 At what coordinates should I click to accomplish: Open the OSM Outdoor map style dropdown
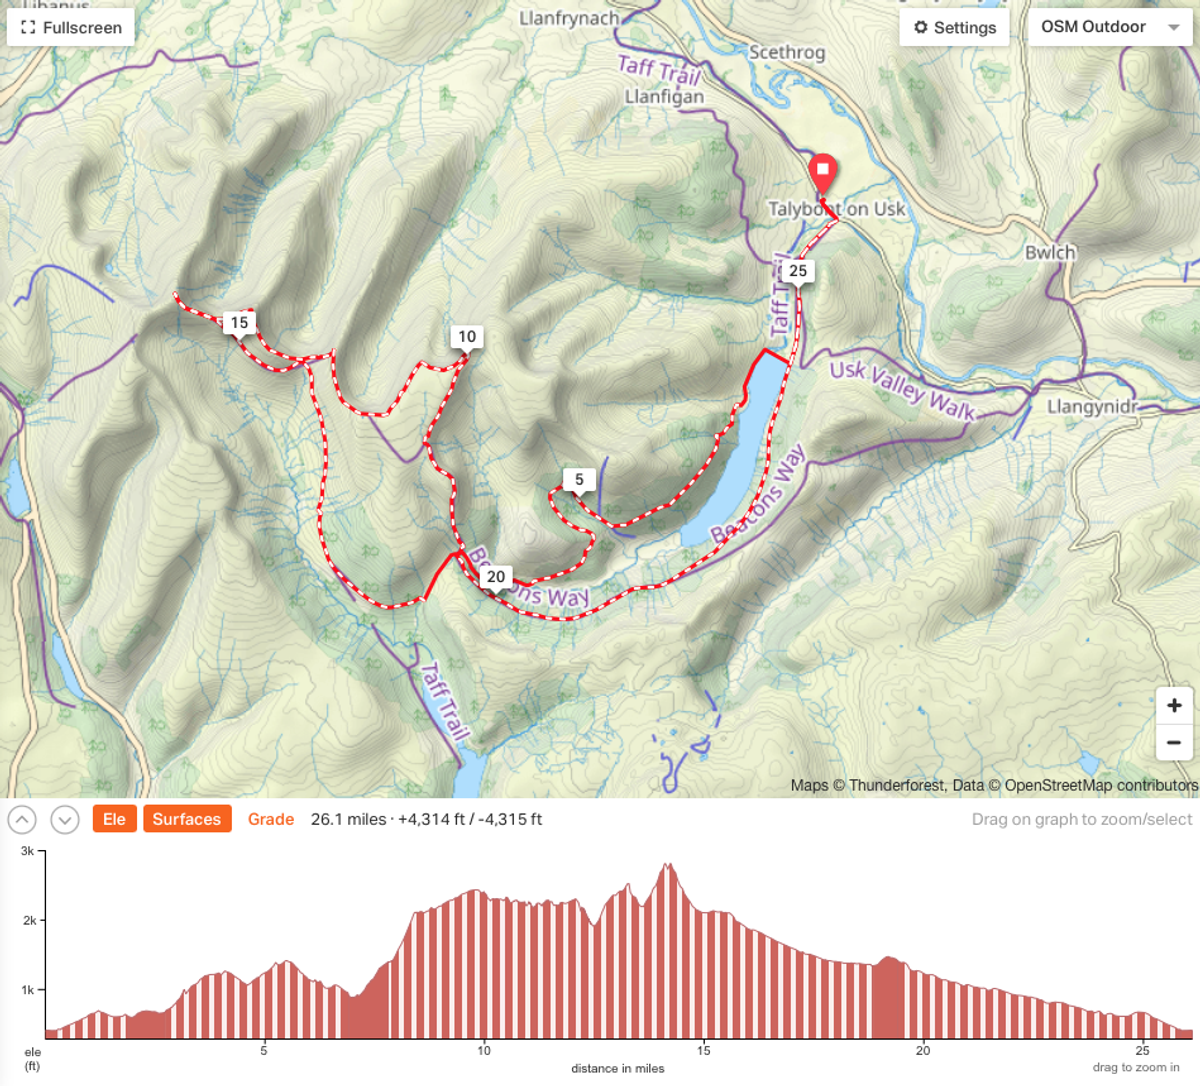1110,27
